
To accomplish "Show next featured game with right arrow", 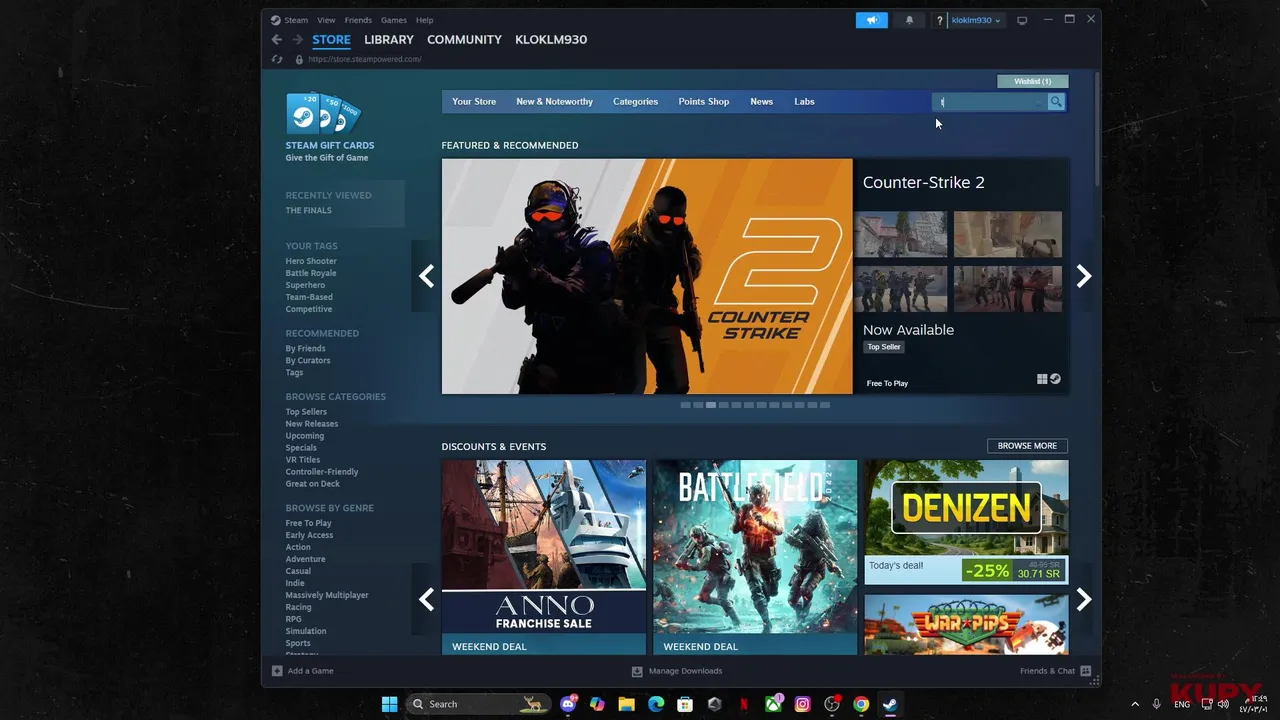I will [x=1084, y=277].
